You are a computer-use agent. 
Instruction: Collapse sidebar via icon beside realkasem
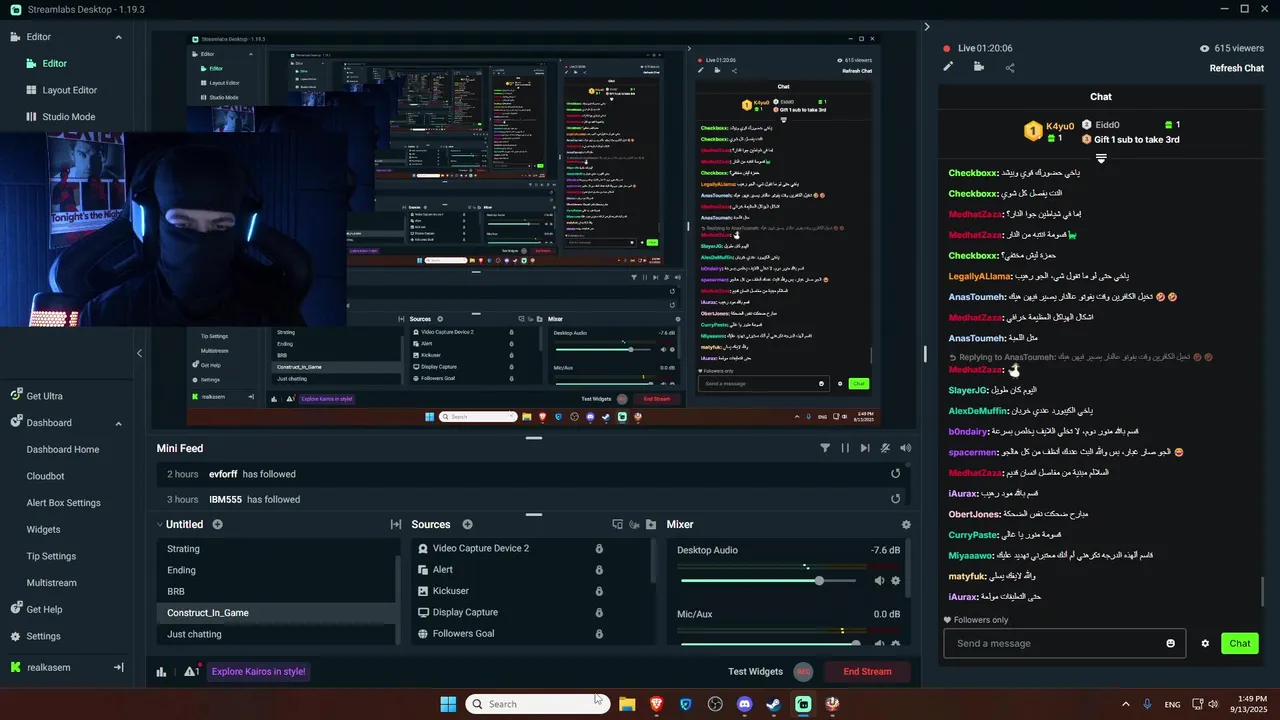(x=118, y=667)
